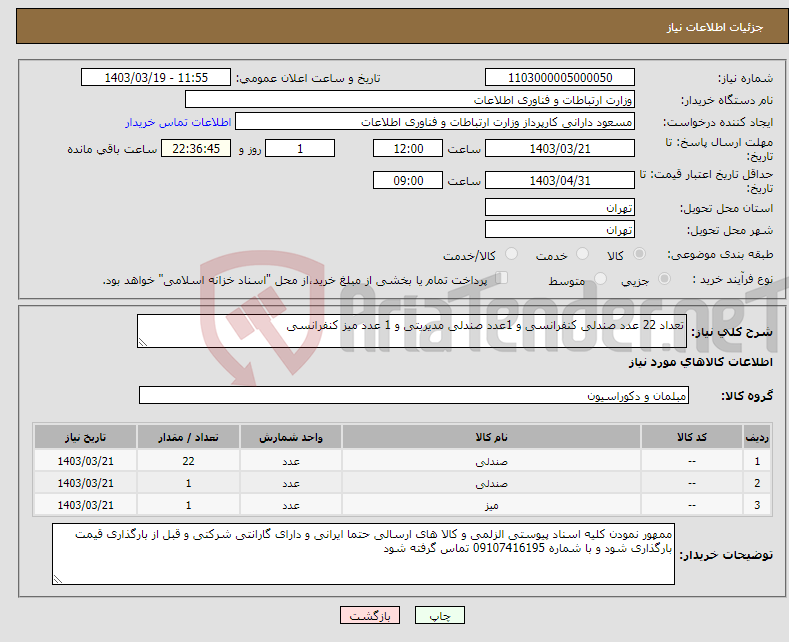Image resolution: width=789 pixels, height=642 pixels.
Task: Select the کالا radio button
Action: coord(639,254)
